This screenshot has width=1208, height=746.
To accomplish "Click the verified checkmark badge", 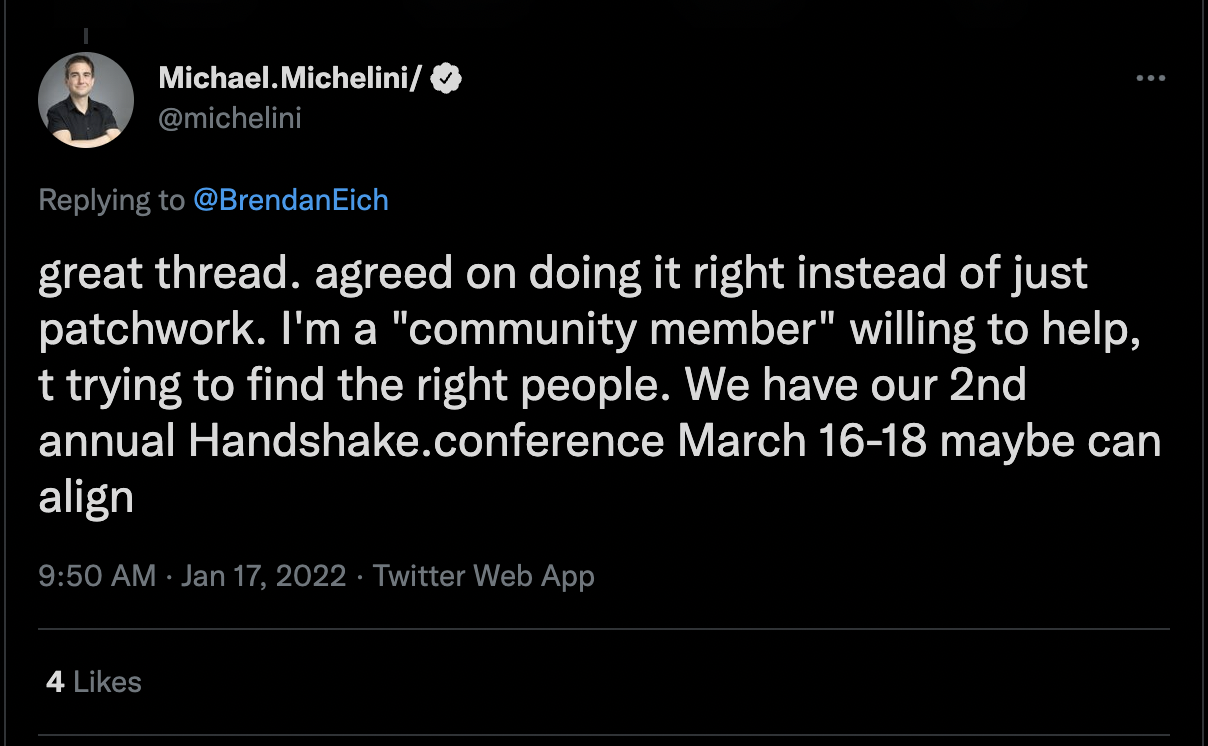I will 445,79.
